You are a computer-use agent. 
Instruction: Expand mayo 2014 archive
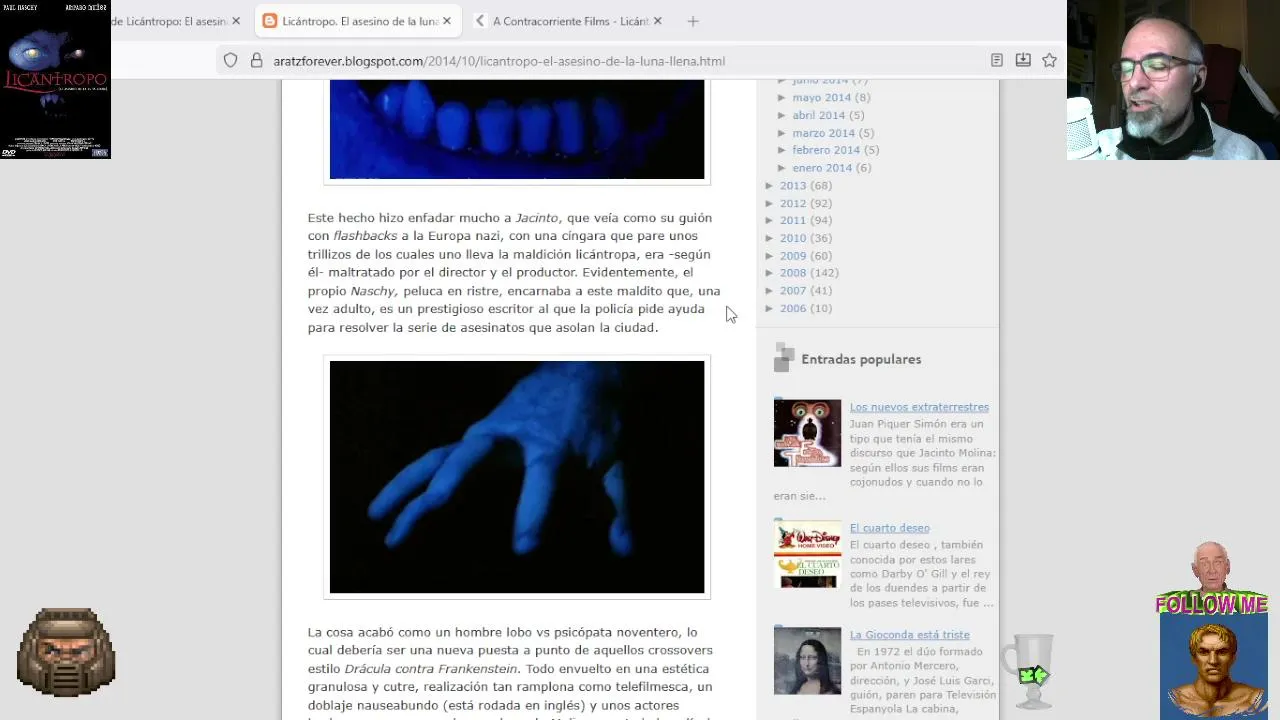(x=783, y=98)
